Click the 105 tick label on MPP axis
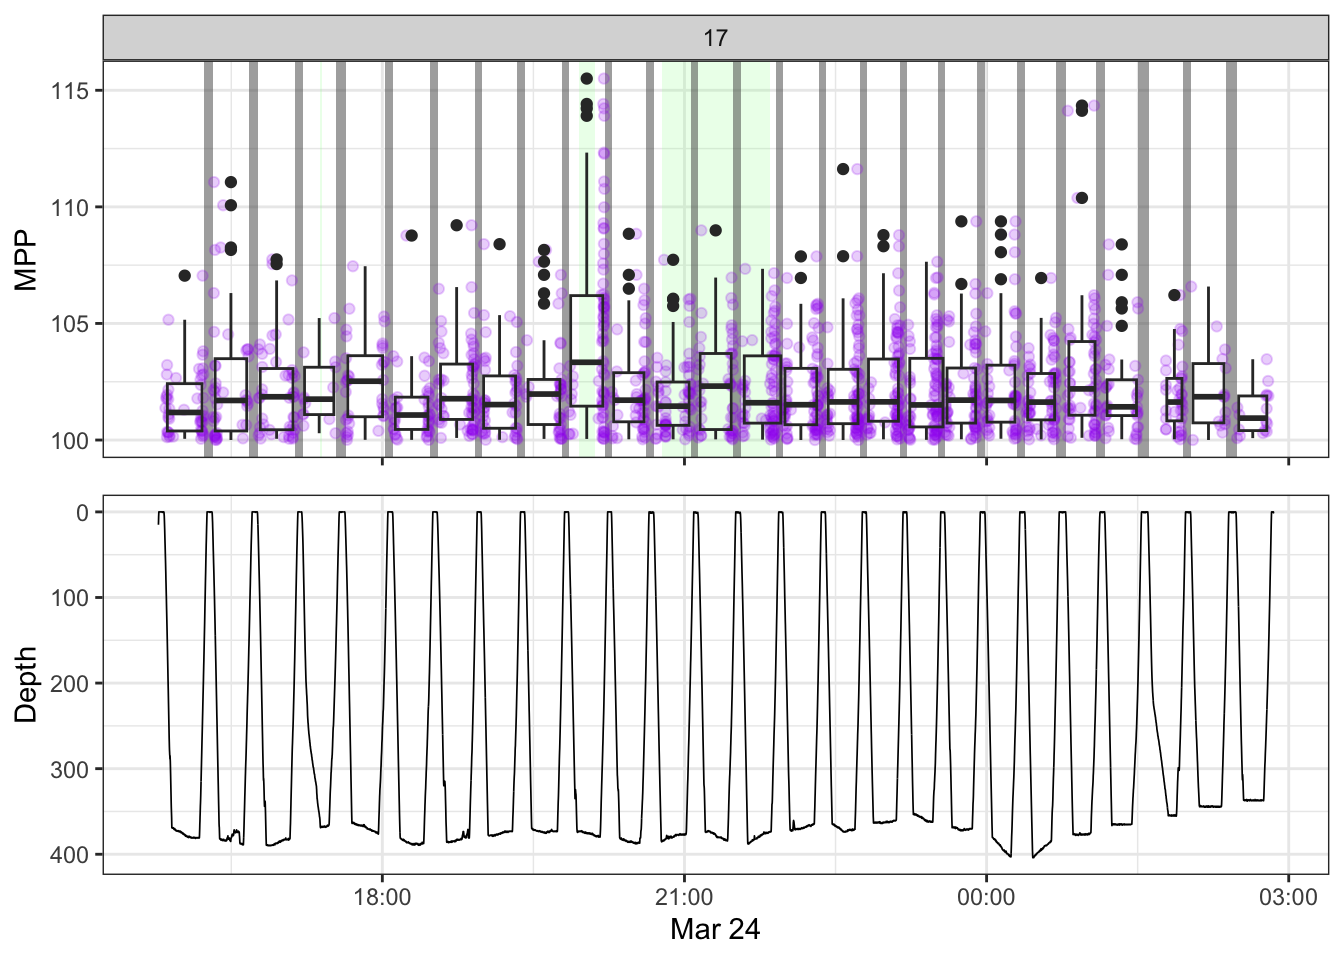 (x=69, y=324)
